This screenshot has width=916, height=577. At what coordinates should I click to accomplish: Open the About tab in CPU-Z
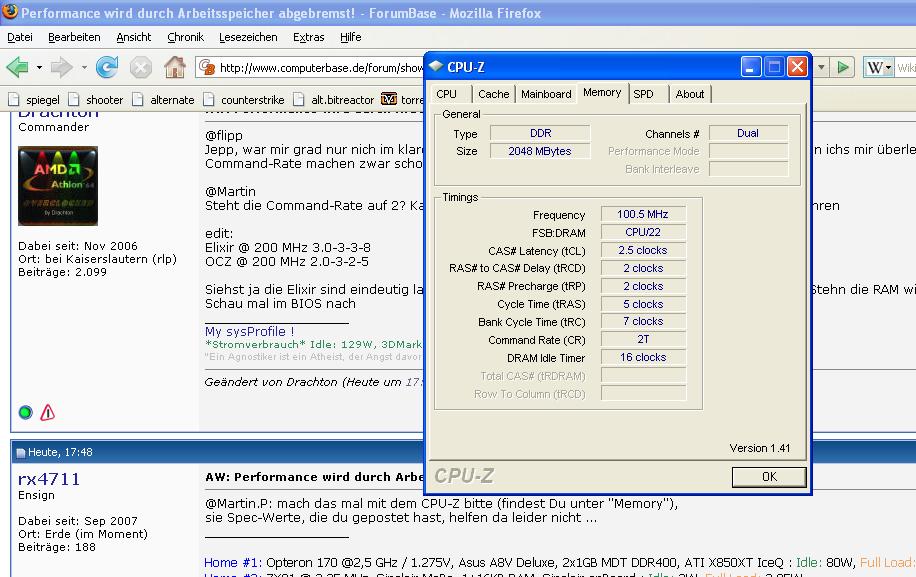(x=690, y=94)
